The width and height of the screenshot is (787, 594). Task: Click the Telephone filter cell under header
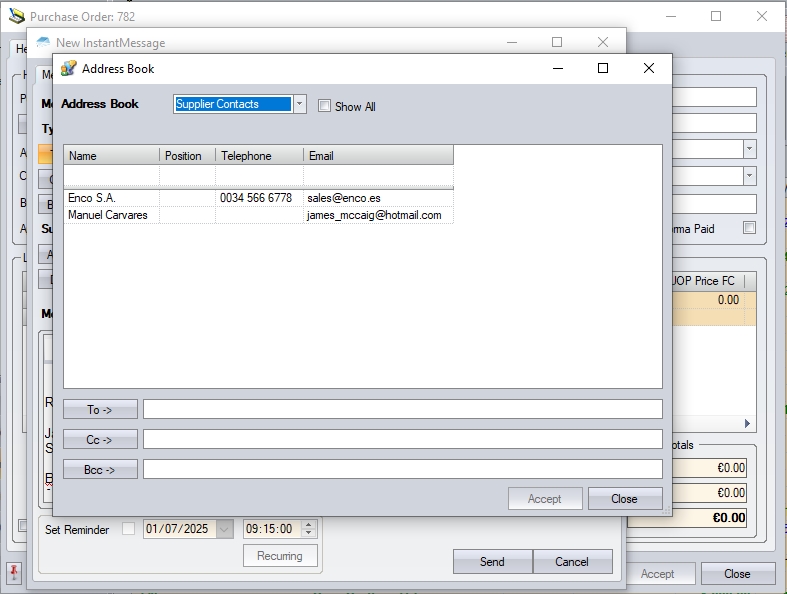(259, 176)
